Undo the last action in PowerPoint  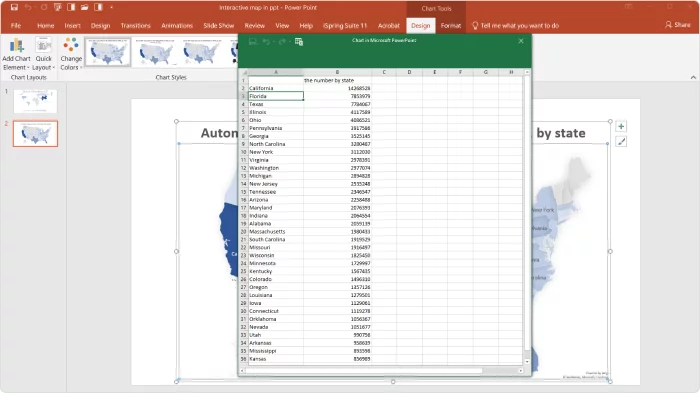[28, 7]
